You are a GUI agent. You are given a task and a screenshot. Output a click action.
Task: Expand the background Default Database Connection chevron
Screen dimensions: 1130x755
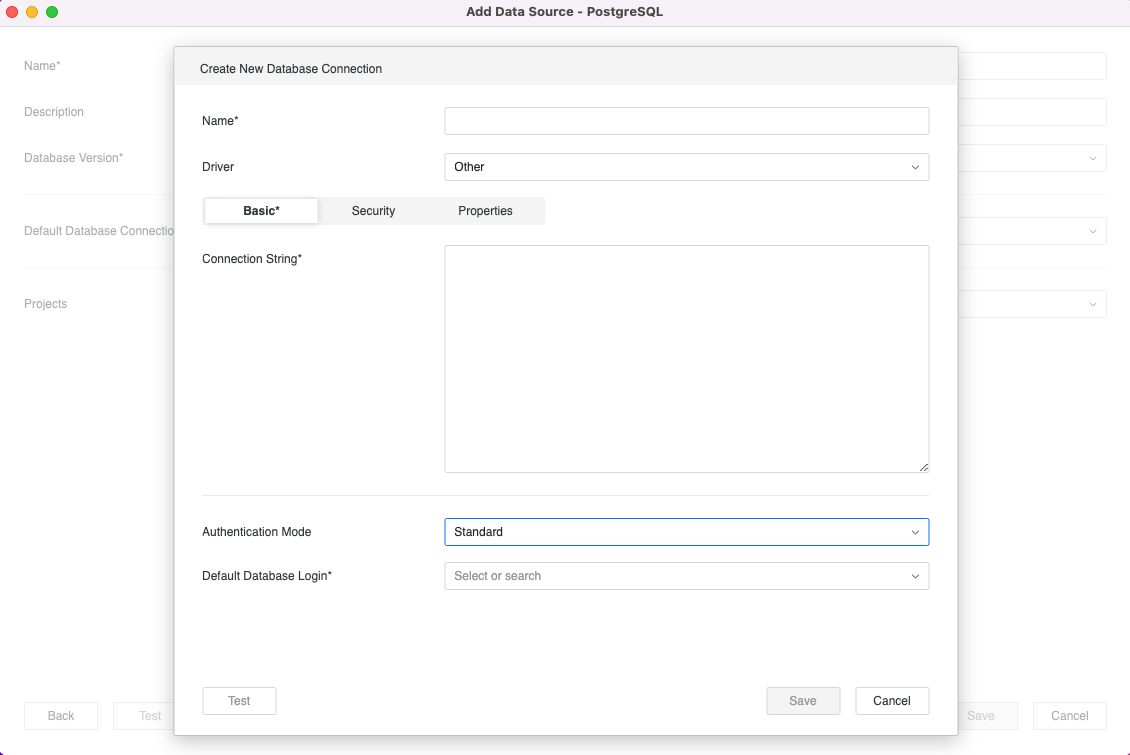[x=1091, y=231]
